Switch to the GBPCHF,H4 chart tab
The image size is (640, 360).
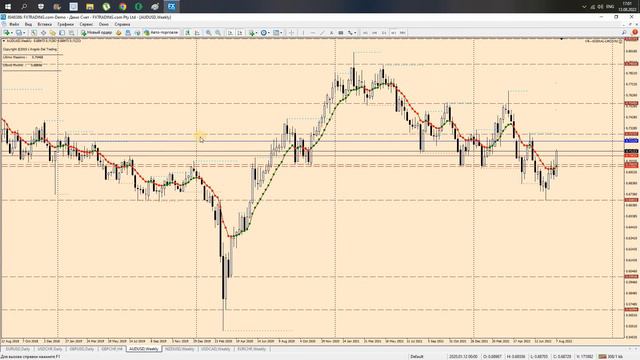[111, 349]
